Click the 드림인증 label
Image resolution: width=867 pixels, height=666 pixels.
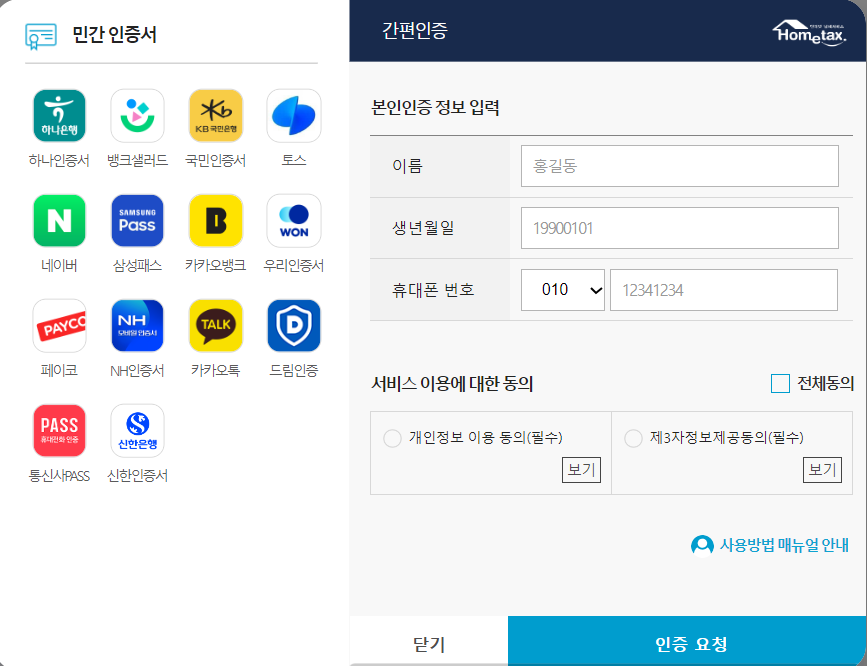[294, 370]
